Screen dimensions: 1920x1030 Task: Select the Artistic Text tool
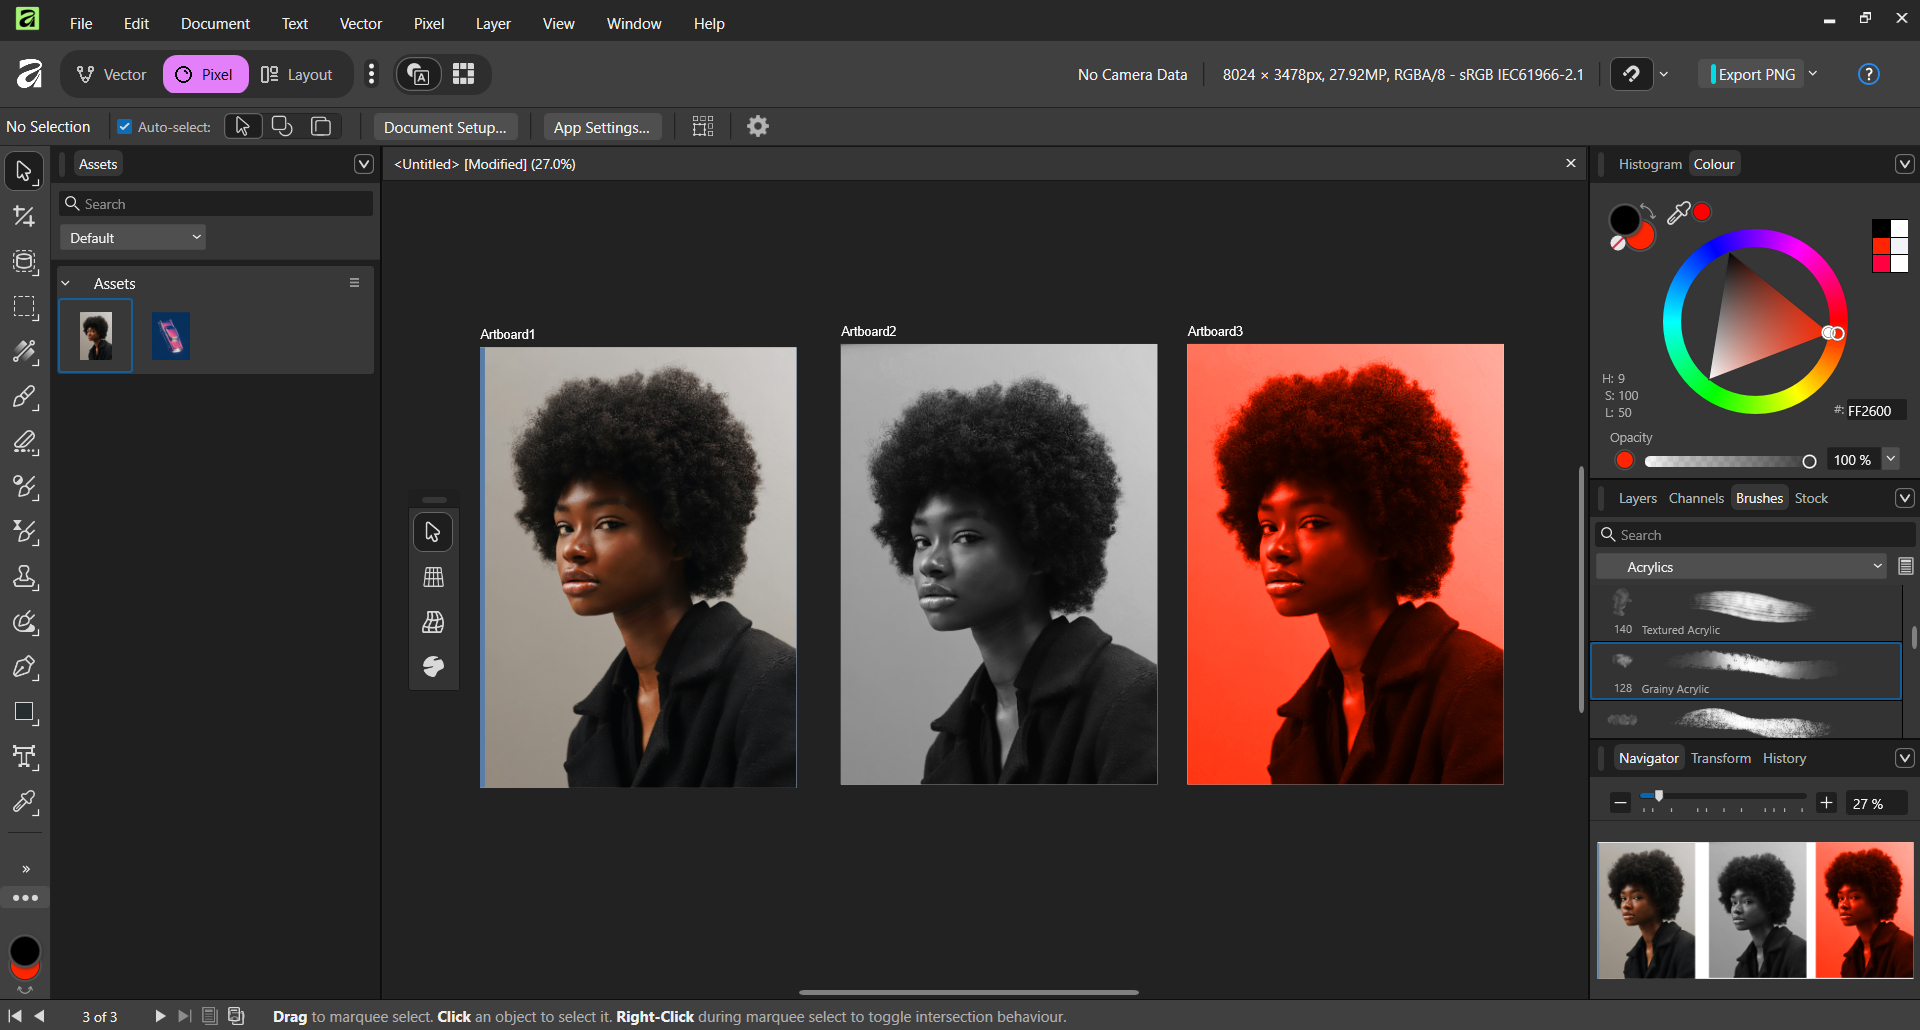coord(24,757)
